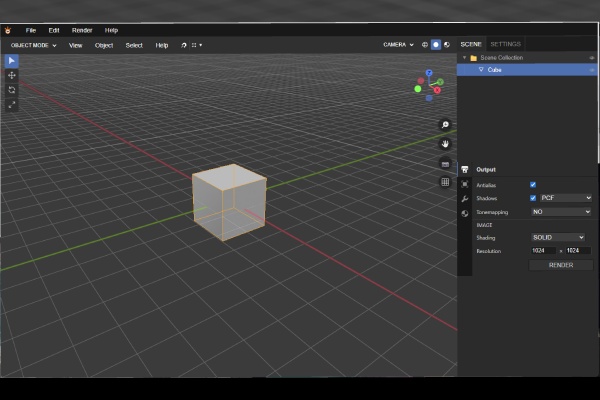Click the RENDER button
The width and height of the screenshot is (600, 400).
[x=561, y=265]
